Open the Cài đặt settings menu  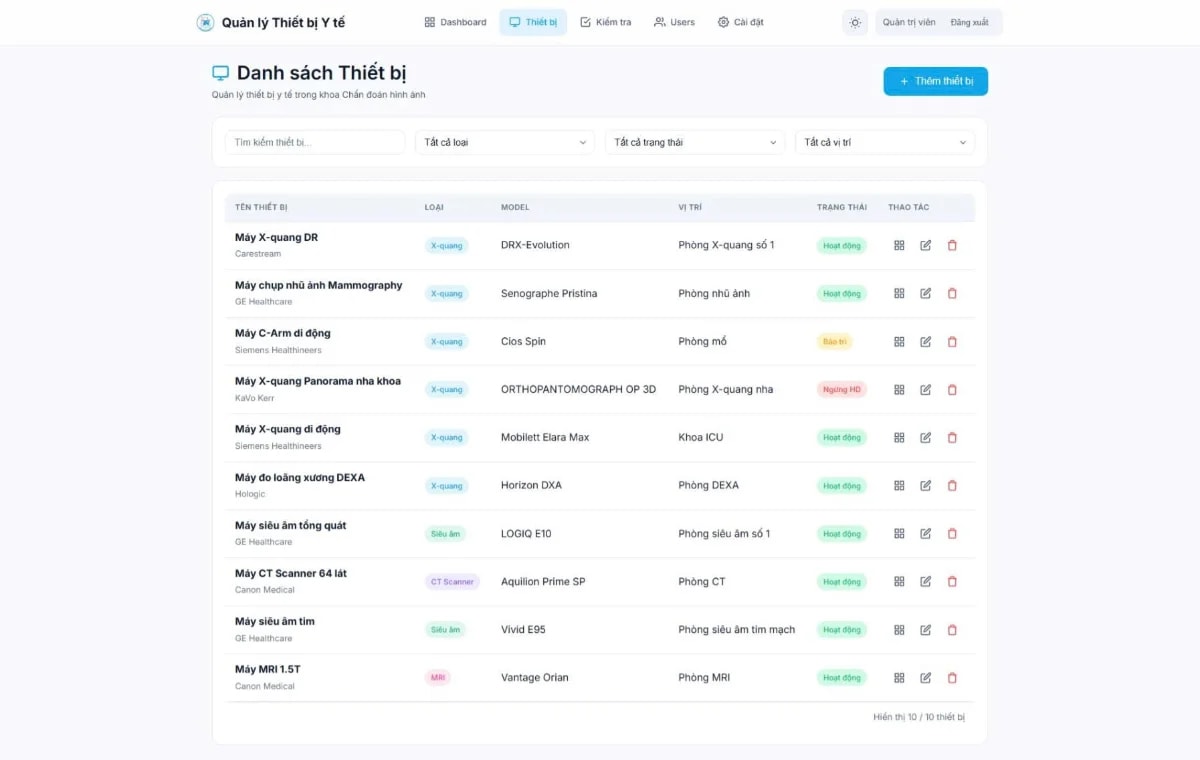[x=740, y=22]
